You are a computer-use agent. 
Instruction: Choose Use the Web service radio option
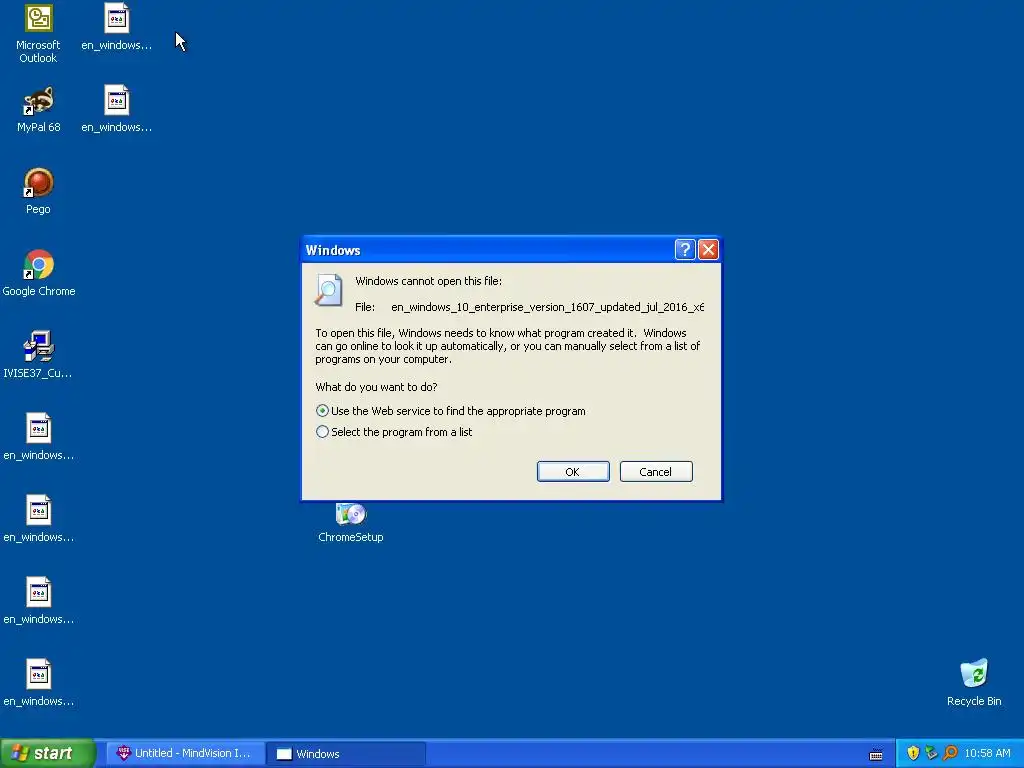point(451,411)
